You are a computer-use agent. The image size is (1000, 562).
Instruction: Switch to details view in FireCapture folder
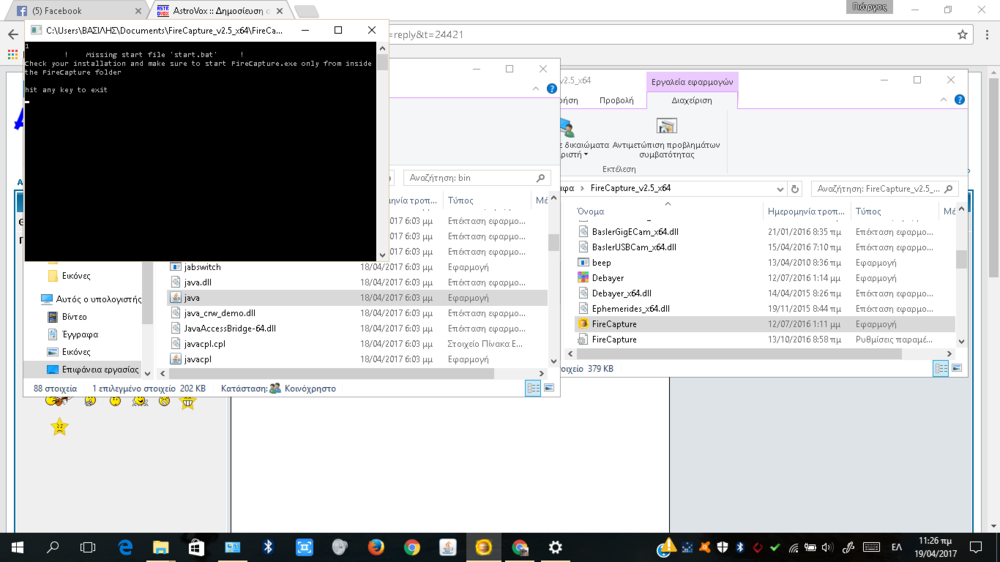tap(940, 369)
